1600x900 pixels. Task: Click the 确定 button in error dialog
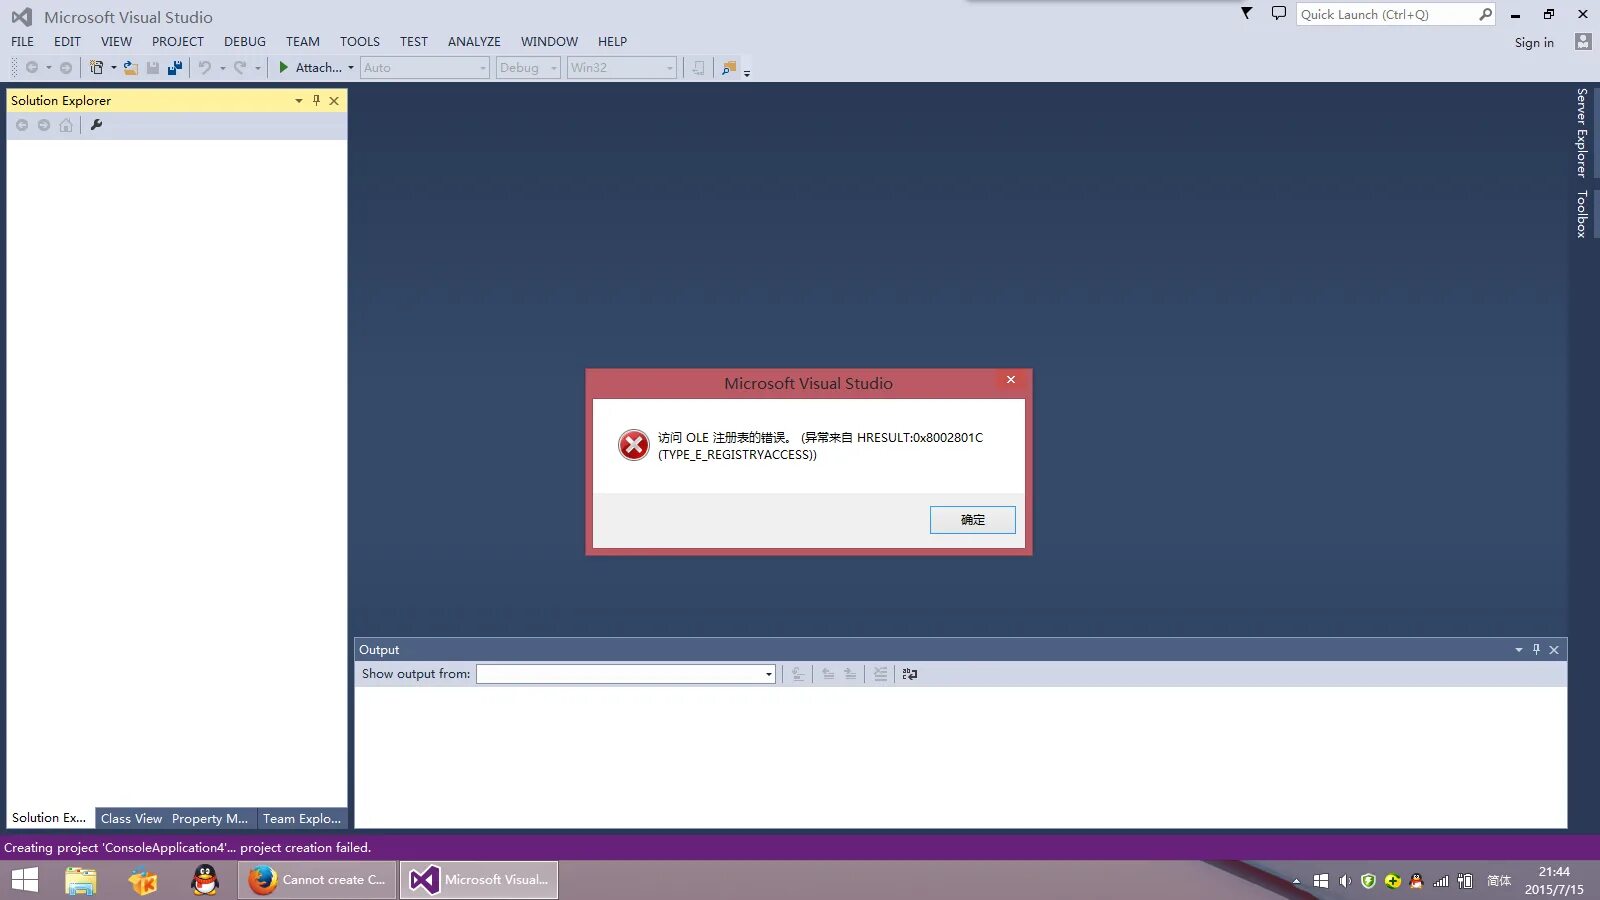point(973,520)
